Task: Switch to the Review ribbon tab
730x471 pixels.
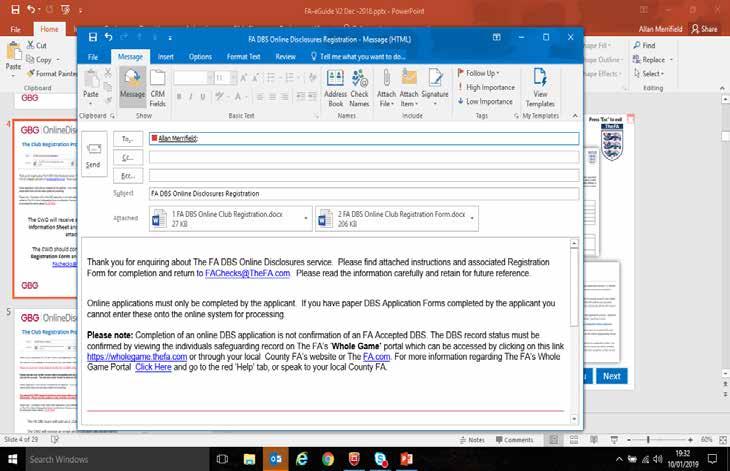Action: click(285, 57)
